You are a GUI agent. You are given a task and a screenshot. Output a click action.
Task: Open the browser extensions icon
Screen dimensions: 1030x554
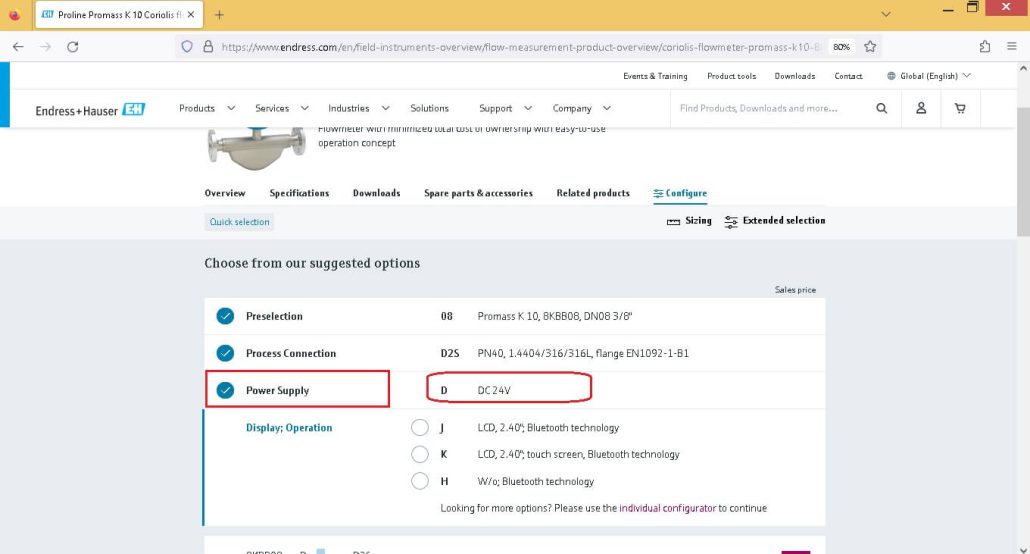tap(985, 47)
